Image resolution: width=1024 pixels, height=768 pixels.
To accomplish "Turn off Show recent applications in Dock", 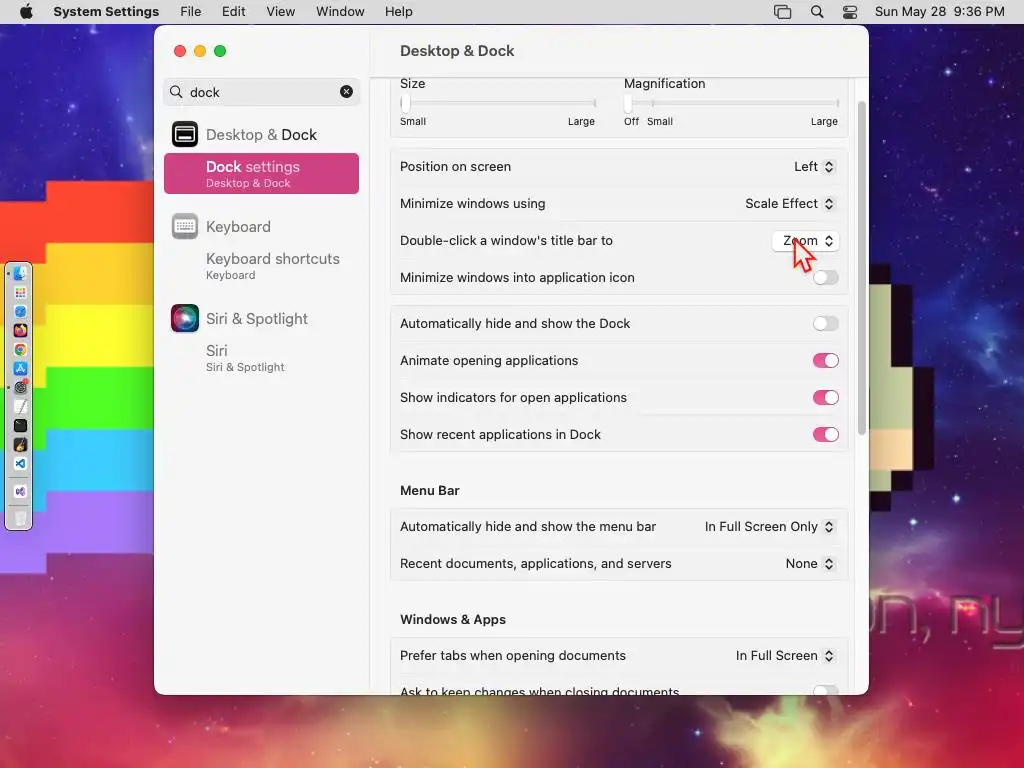I will tap(825, 434).
